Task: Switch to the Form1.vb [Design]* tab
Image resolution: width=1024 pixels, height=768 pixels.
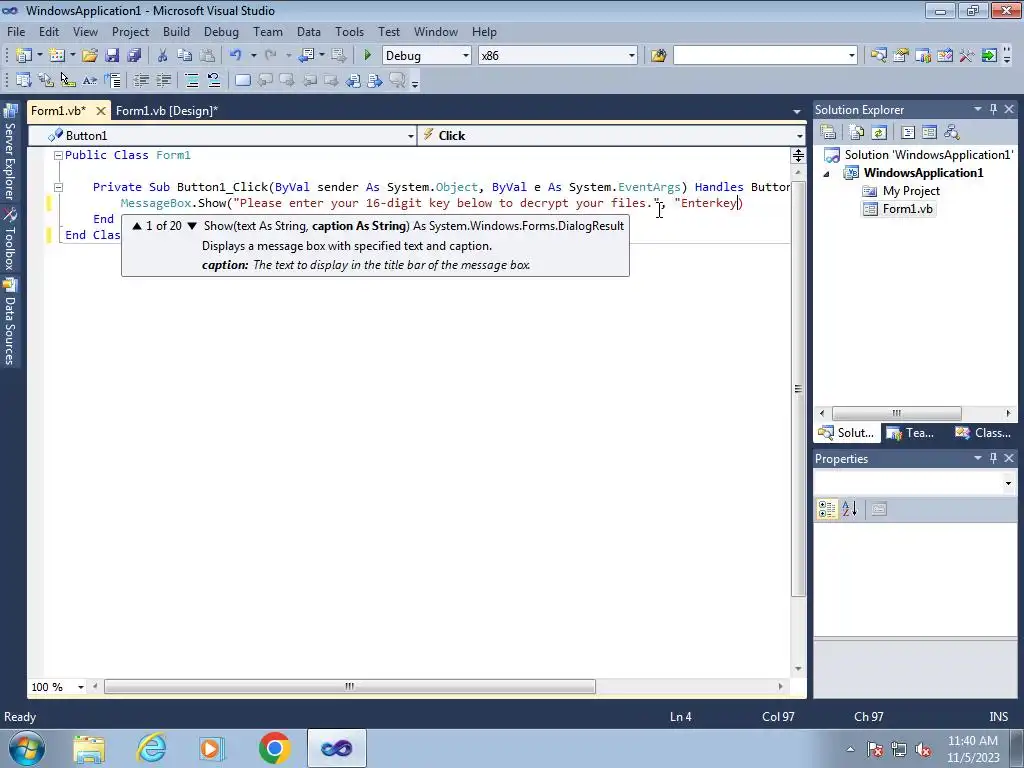Action: pyautogui.click(x=167, y=111)
